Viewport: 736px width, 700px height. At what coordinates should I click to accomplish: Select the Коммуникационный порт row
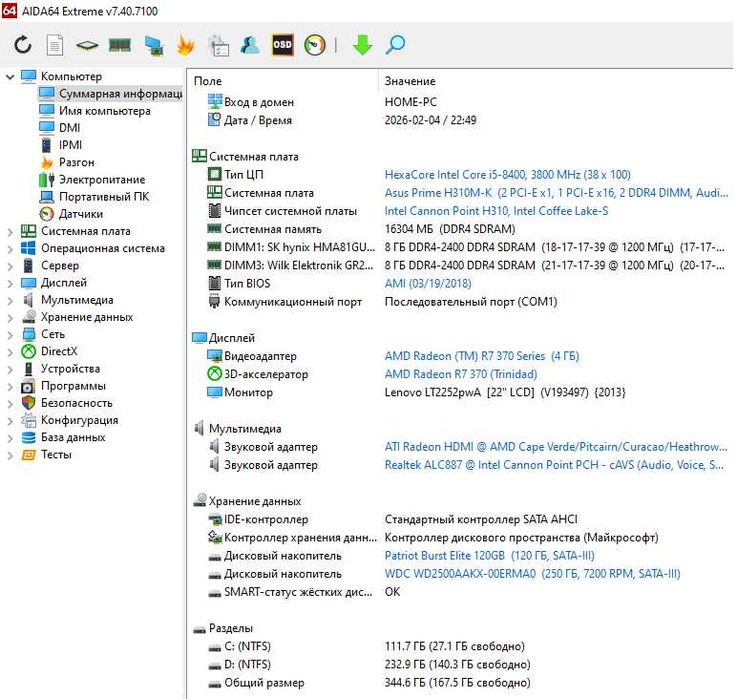pos(462,302)
